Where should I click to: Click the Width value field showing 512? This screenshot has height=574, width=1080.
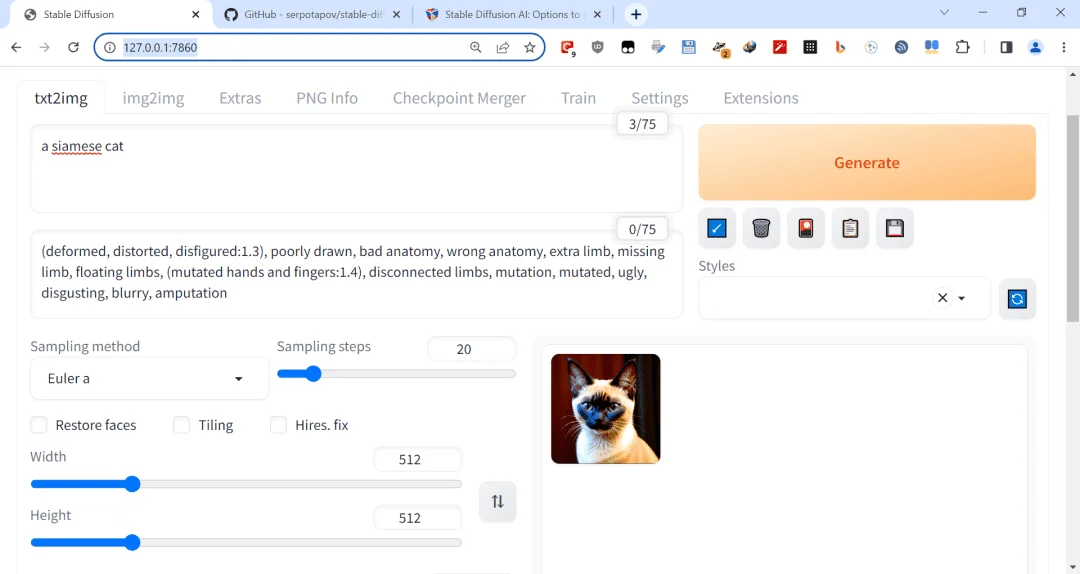point(417,460)
